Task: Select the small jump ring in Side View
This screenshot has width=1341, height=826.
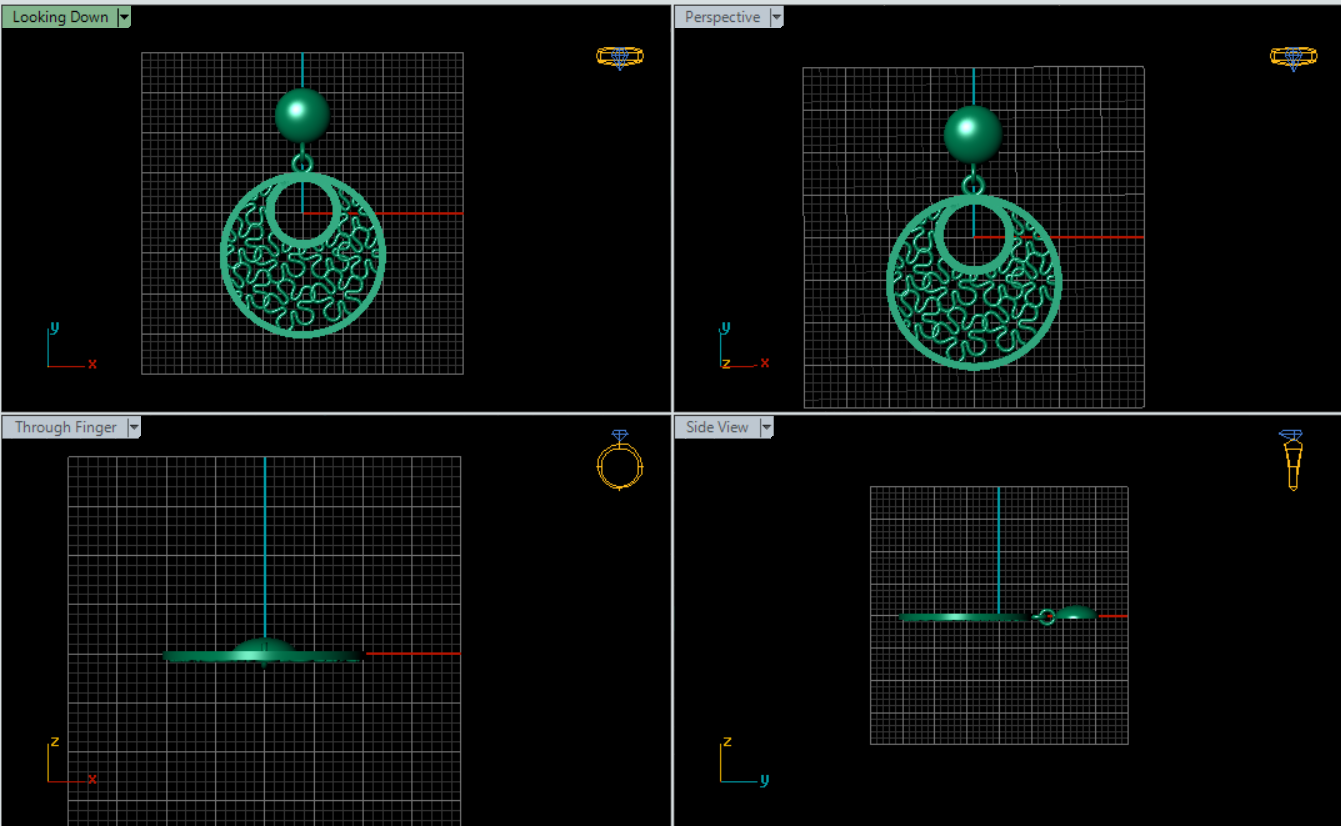Action: point(1046,617)
